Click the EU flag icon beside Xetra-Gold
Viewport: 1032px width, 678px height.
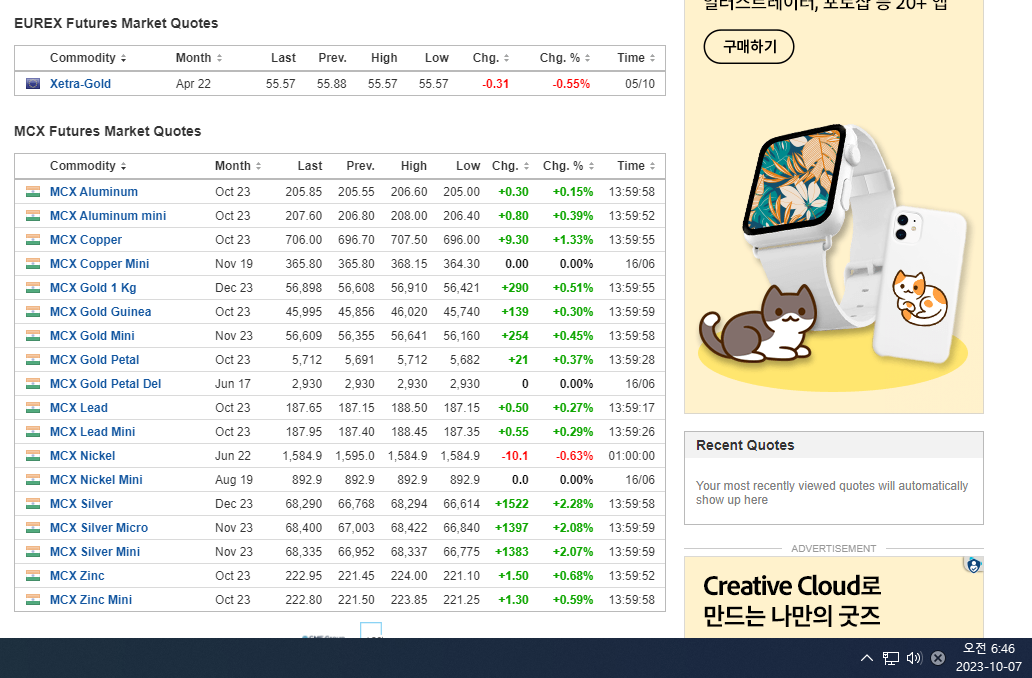click(x=33, y=84)
